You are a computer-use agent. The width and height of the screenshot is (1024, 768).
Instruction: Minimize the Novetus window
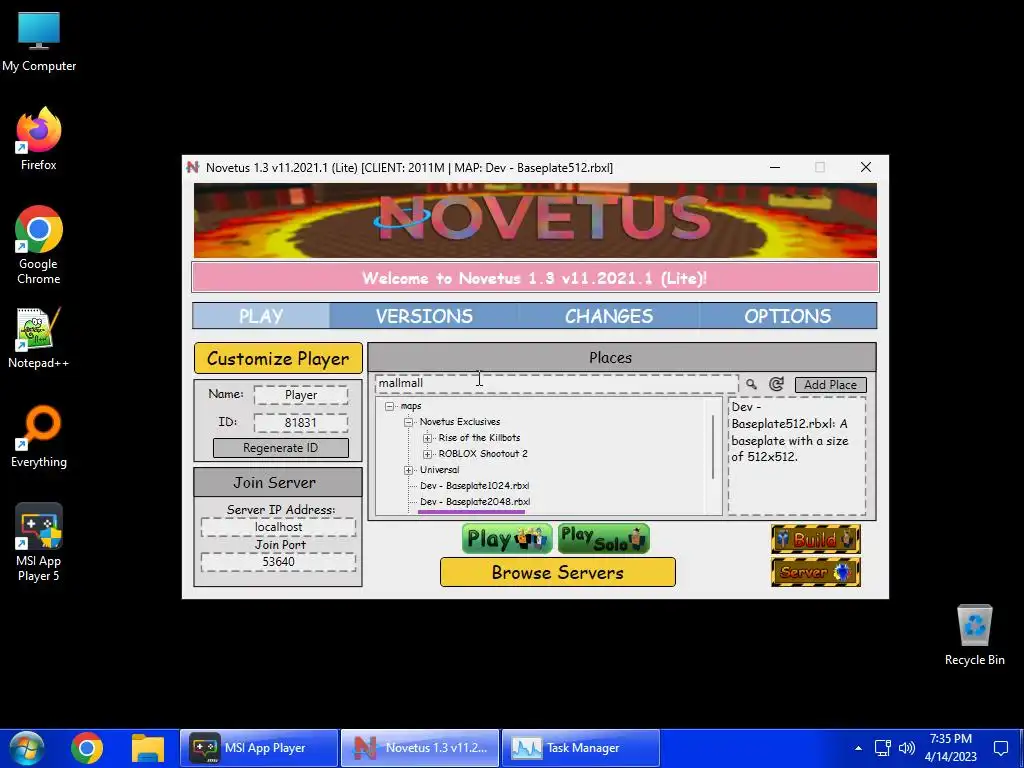tap(775, 167)
